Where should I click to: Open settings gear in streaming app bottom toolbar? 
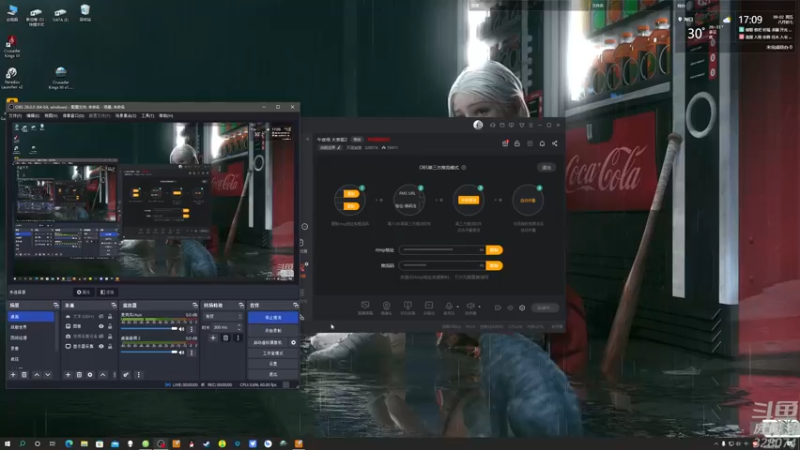point(522,308)
